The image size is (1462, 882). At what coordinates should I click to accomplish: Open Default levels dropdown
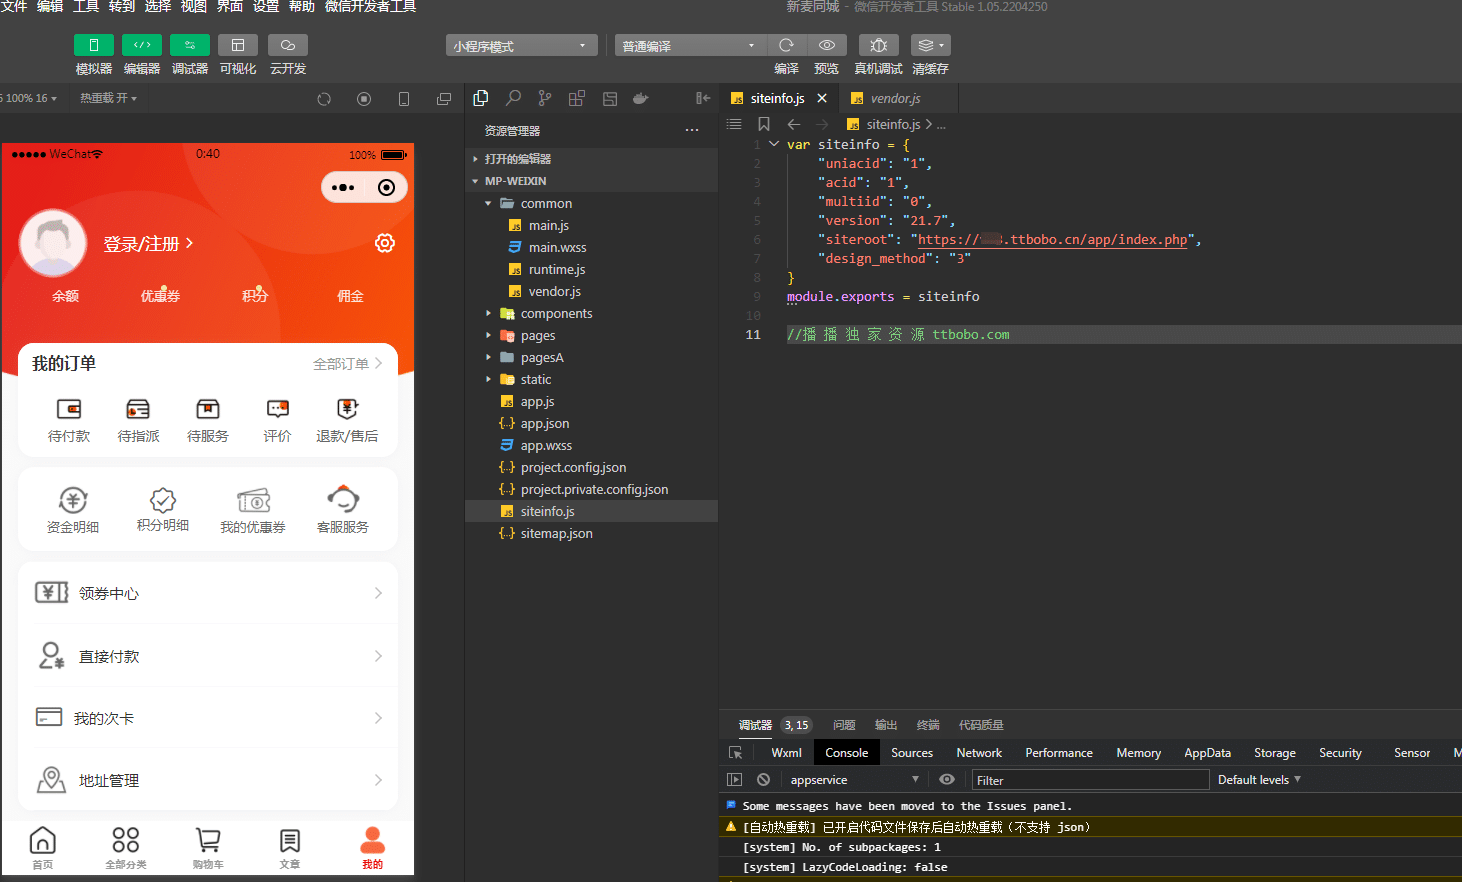[1259, 780]
